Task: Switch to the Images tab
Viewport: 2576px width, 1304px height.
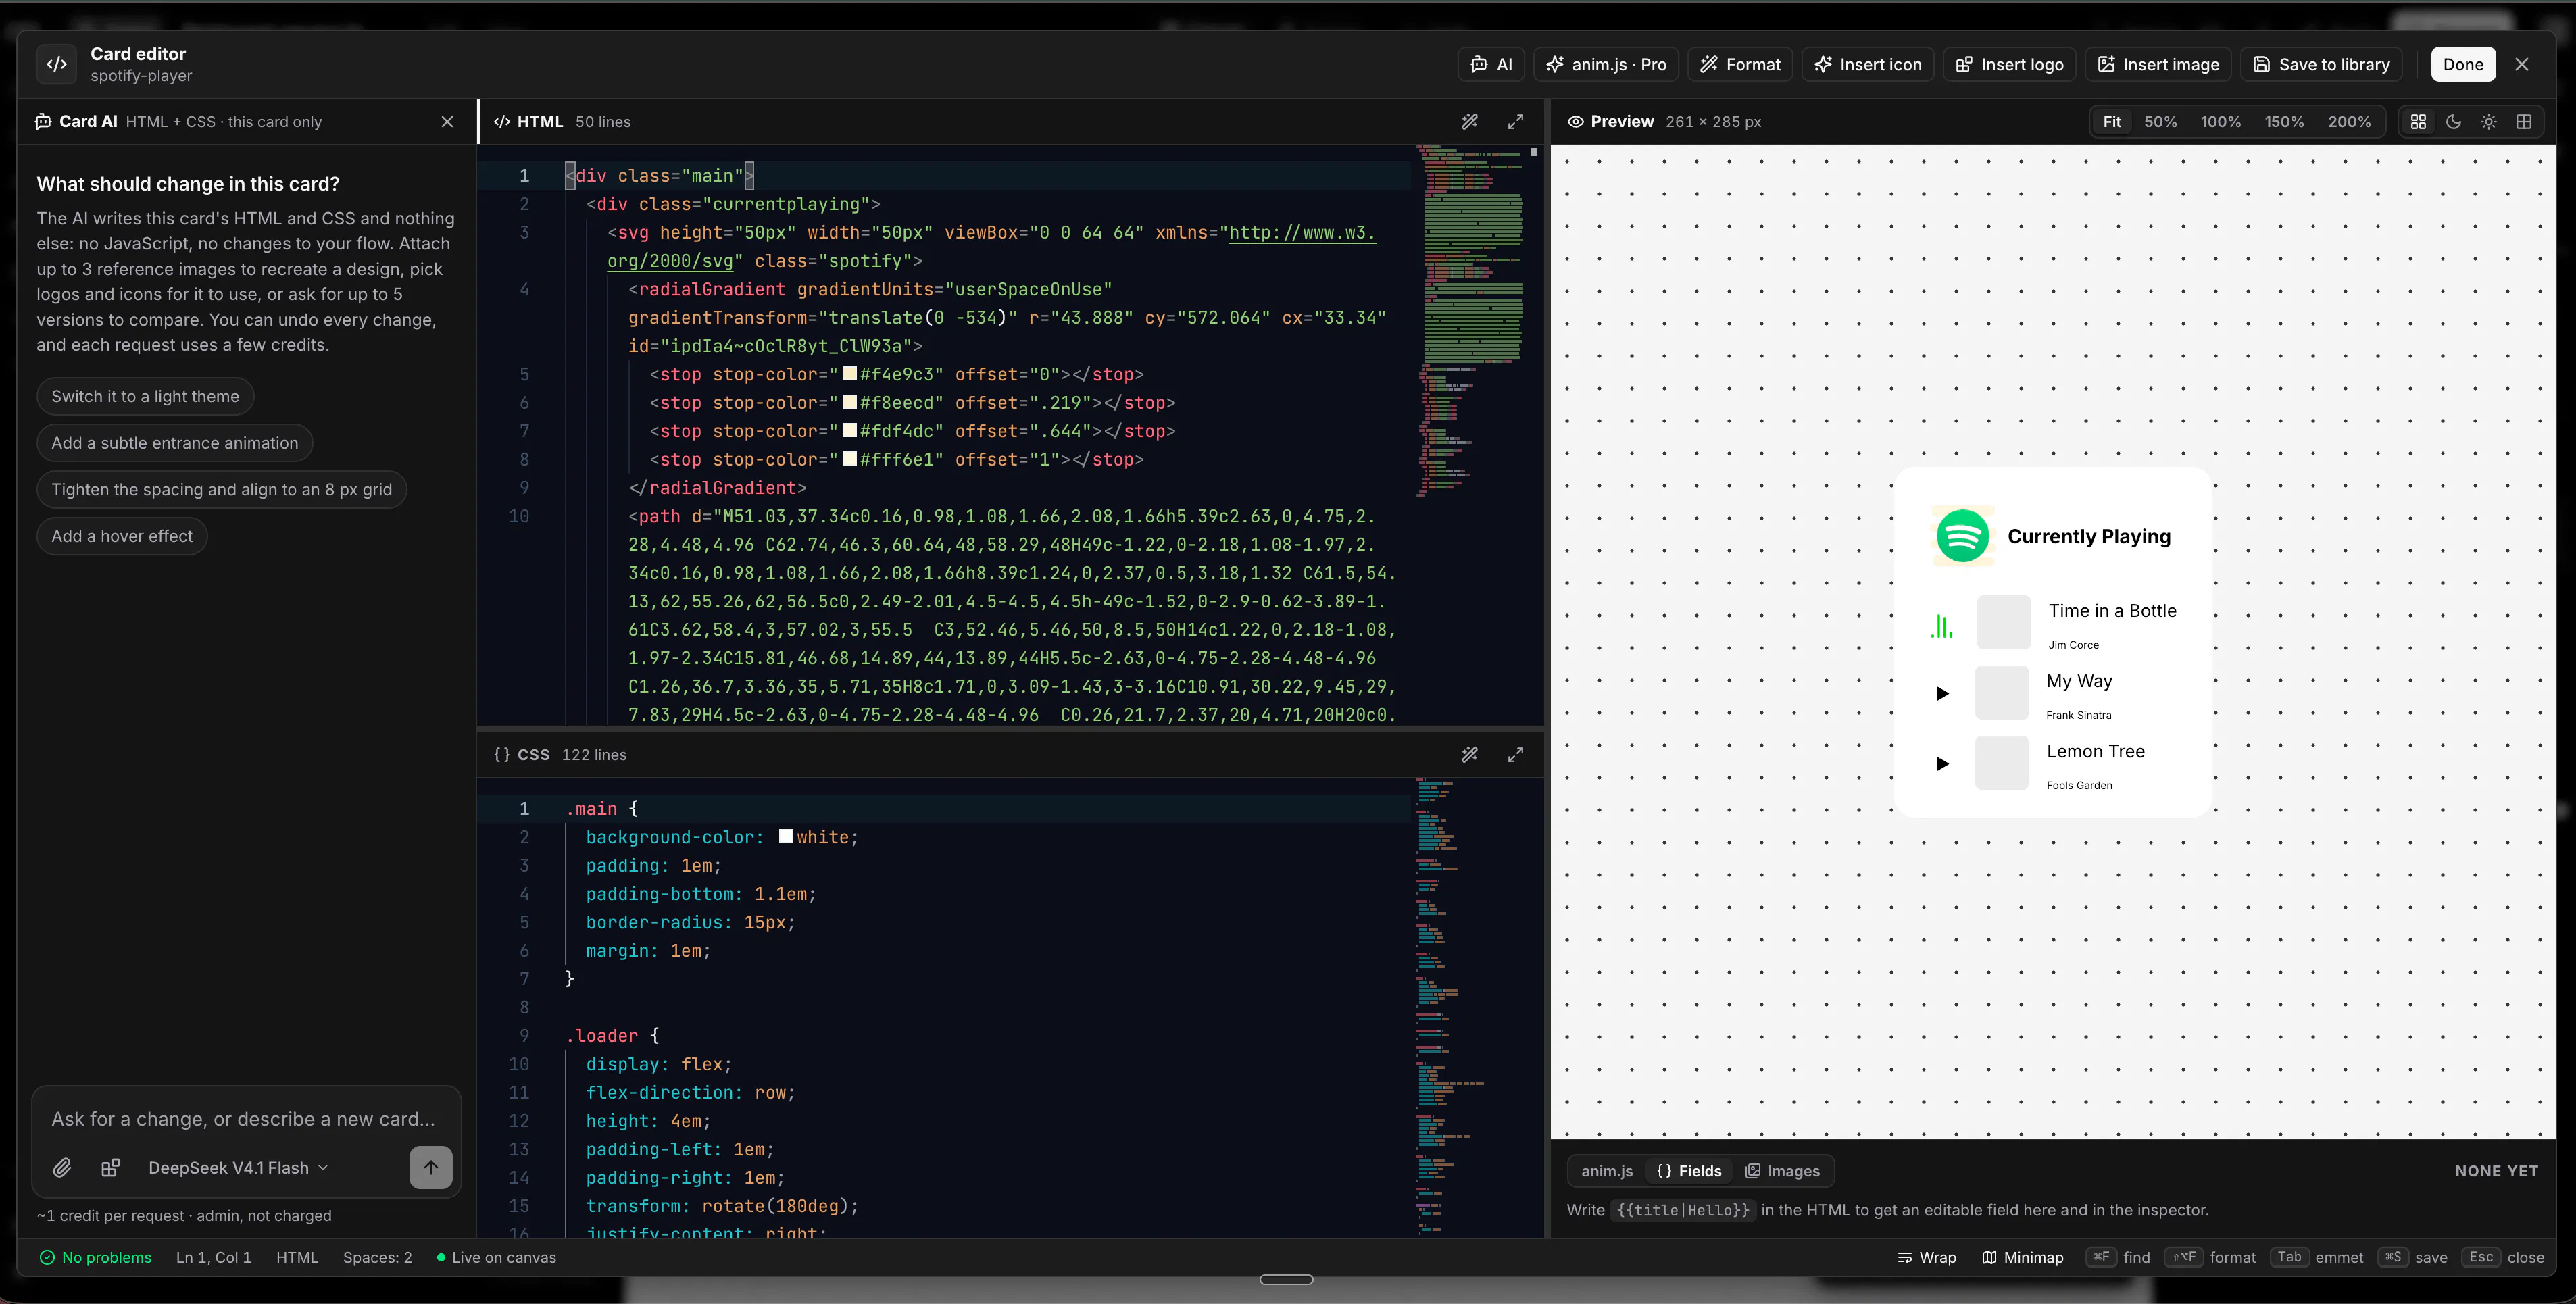Action: click(1783, 1171)
